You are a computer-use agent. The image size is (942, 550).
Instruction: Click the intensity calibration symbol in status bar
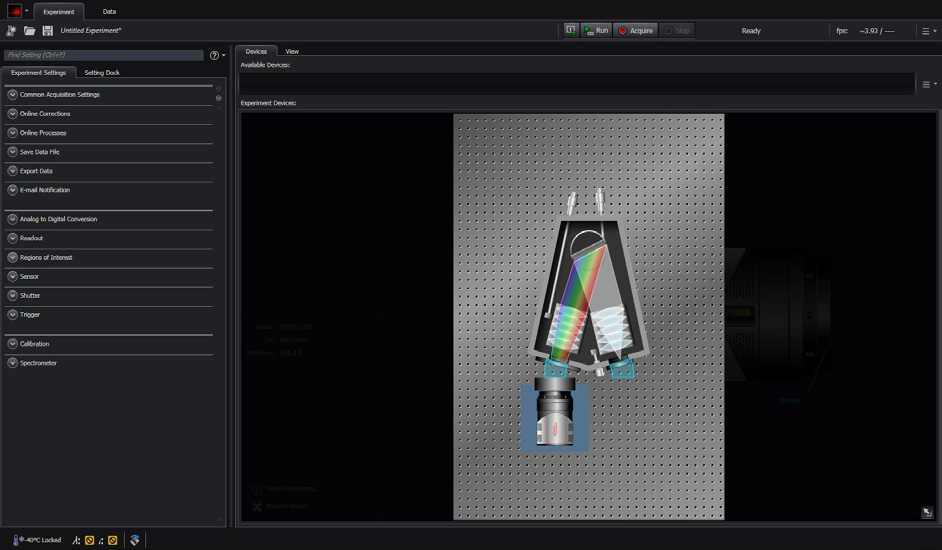click(x=101, y=541)
